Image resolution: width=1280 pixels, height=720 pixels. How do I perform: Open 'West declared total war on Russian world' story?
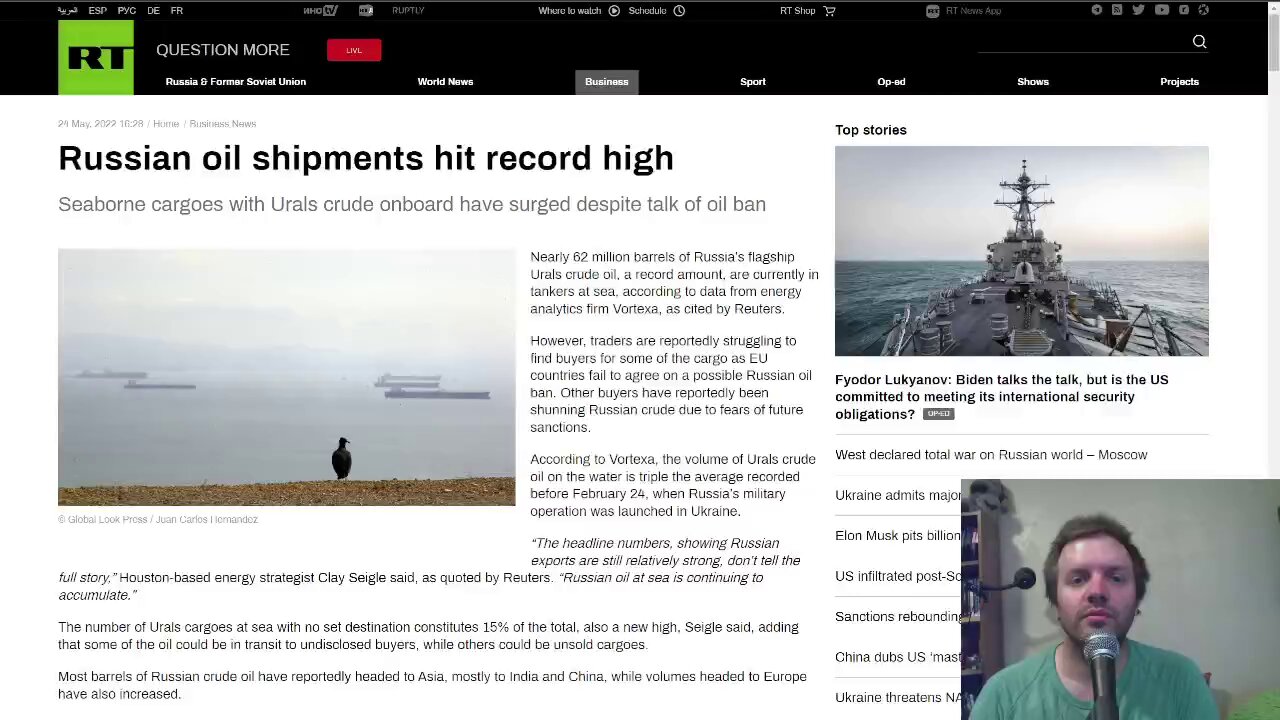click(x=991, y=455)
